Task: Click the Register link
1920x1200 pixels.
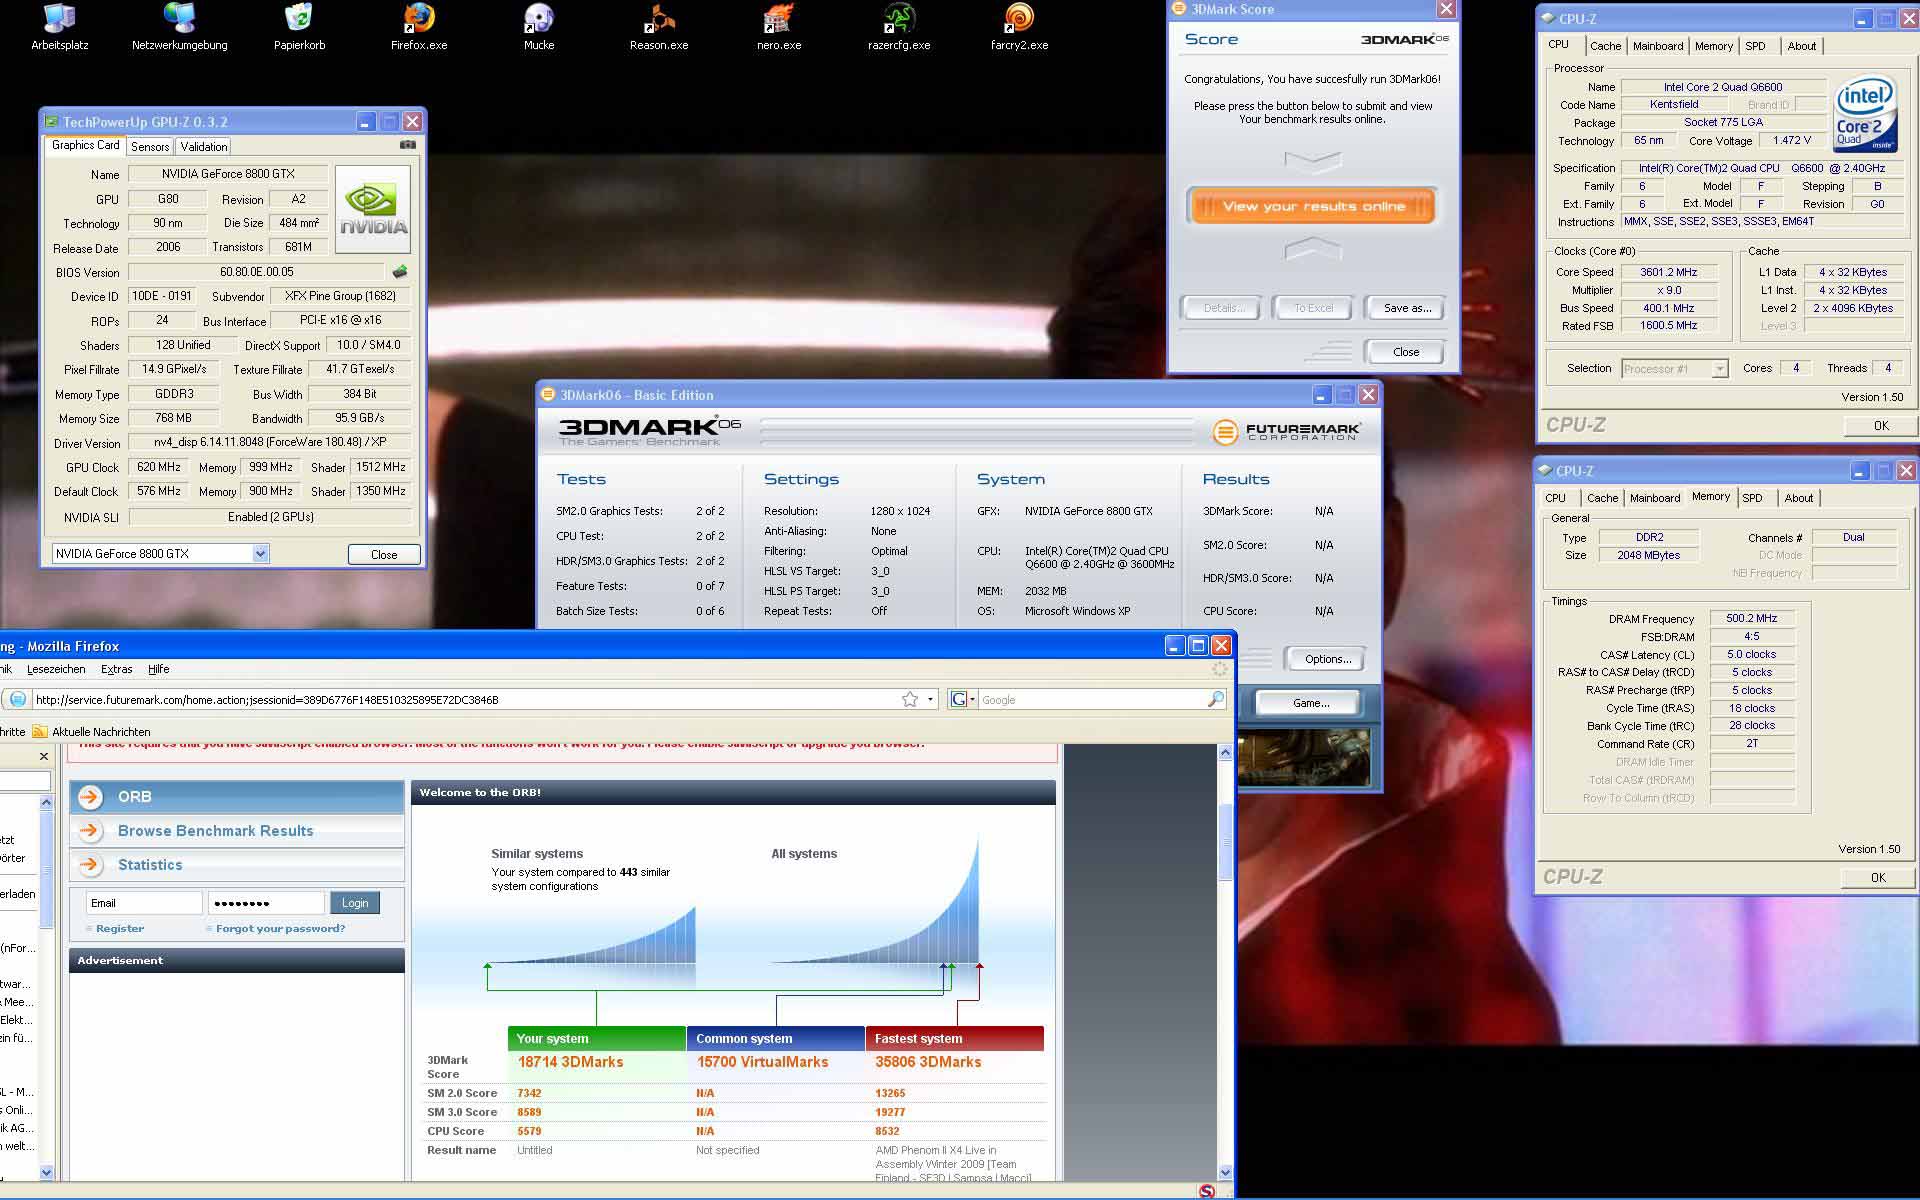Action: pyautogui.click(x=120, y=929)
